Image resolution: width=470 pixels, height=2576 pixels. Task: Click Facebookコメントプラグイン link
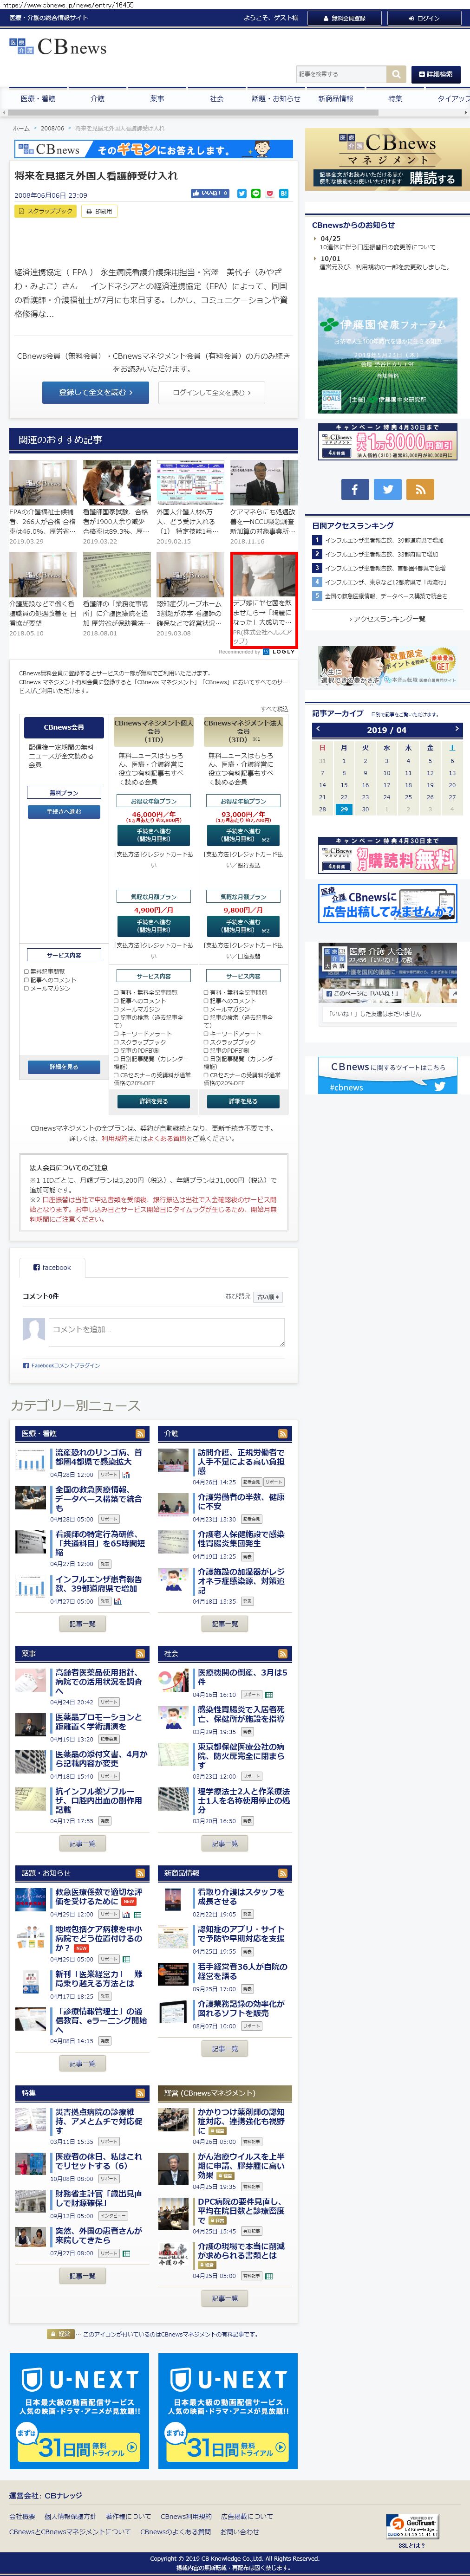pos(65,1365)
